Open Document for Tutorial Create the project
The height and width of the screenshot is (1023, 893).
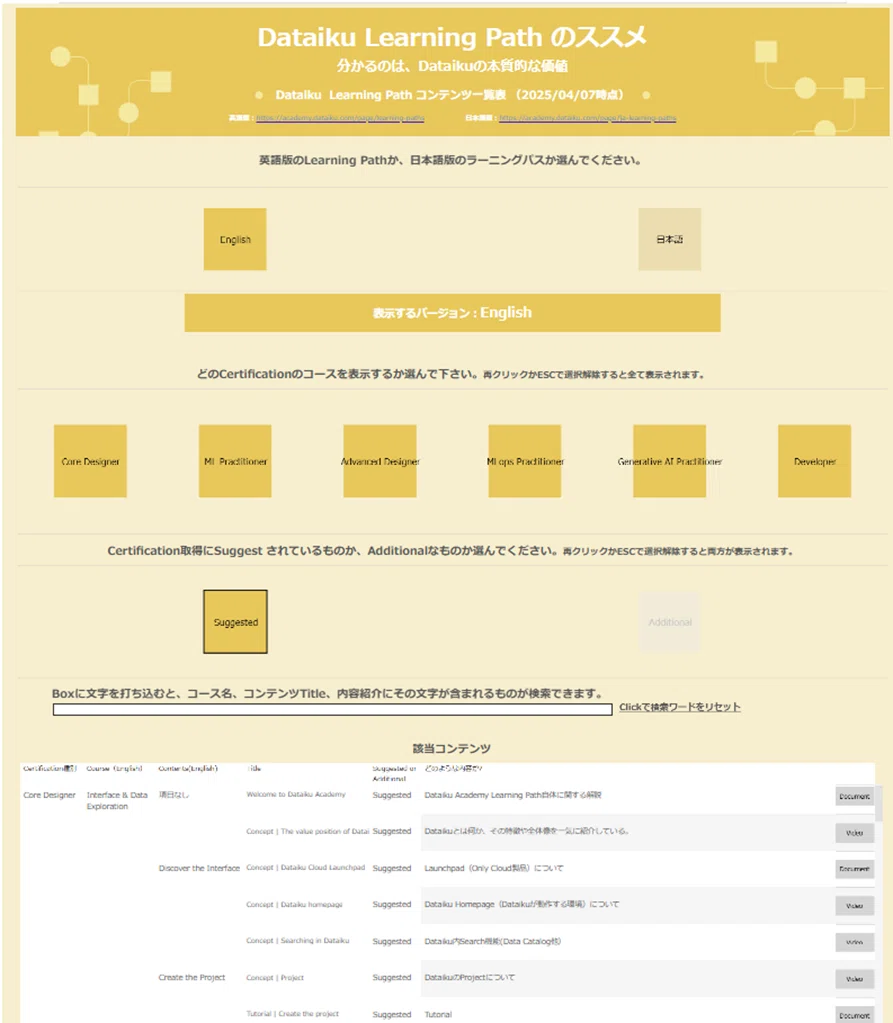tap(855, 1015)
